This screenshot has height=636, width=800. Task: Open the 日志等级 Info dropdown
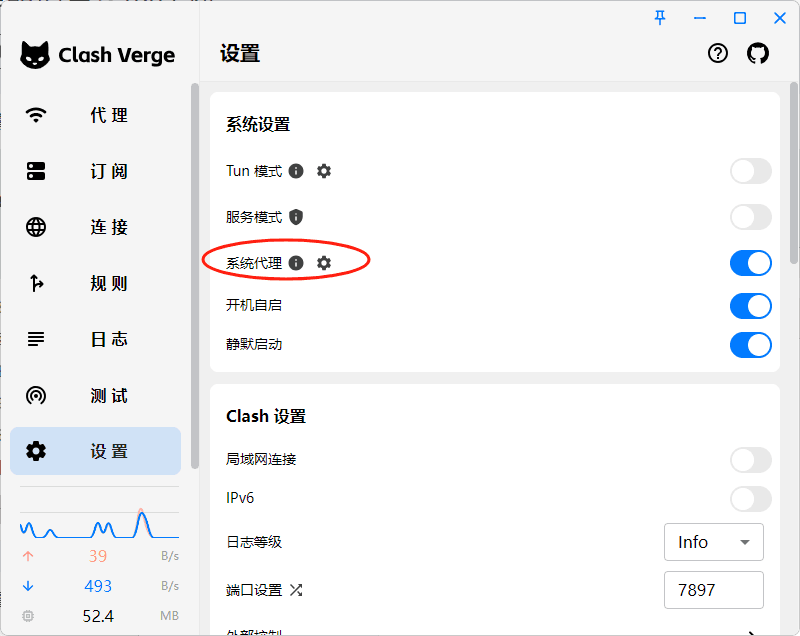tap(714, 542)
